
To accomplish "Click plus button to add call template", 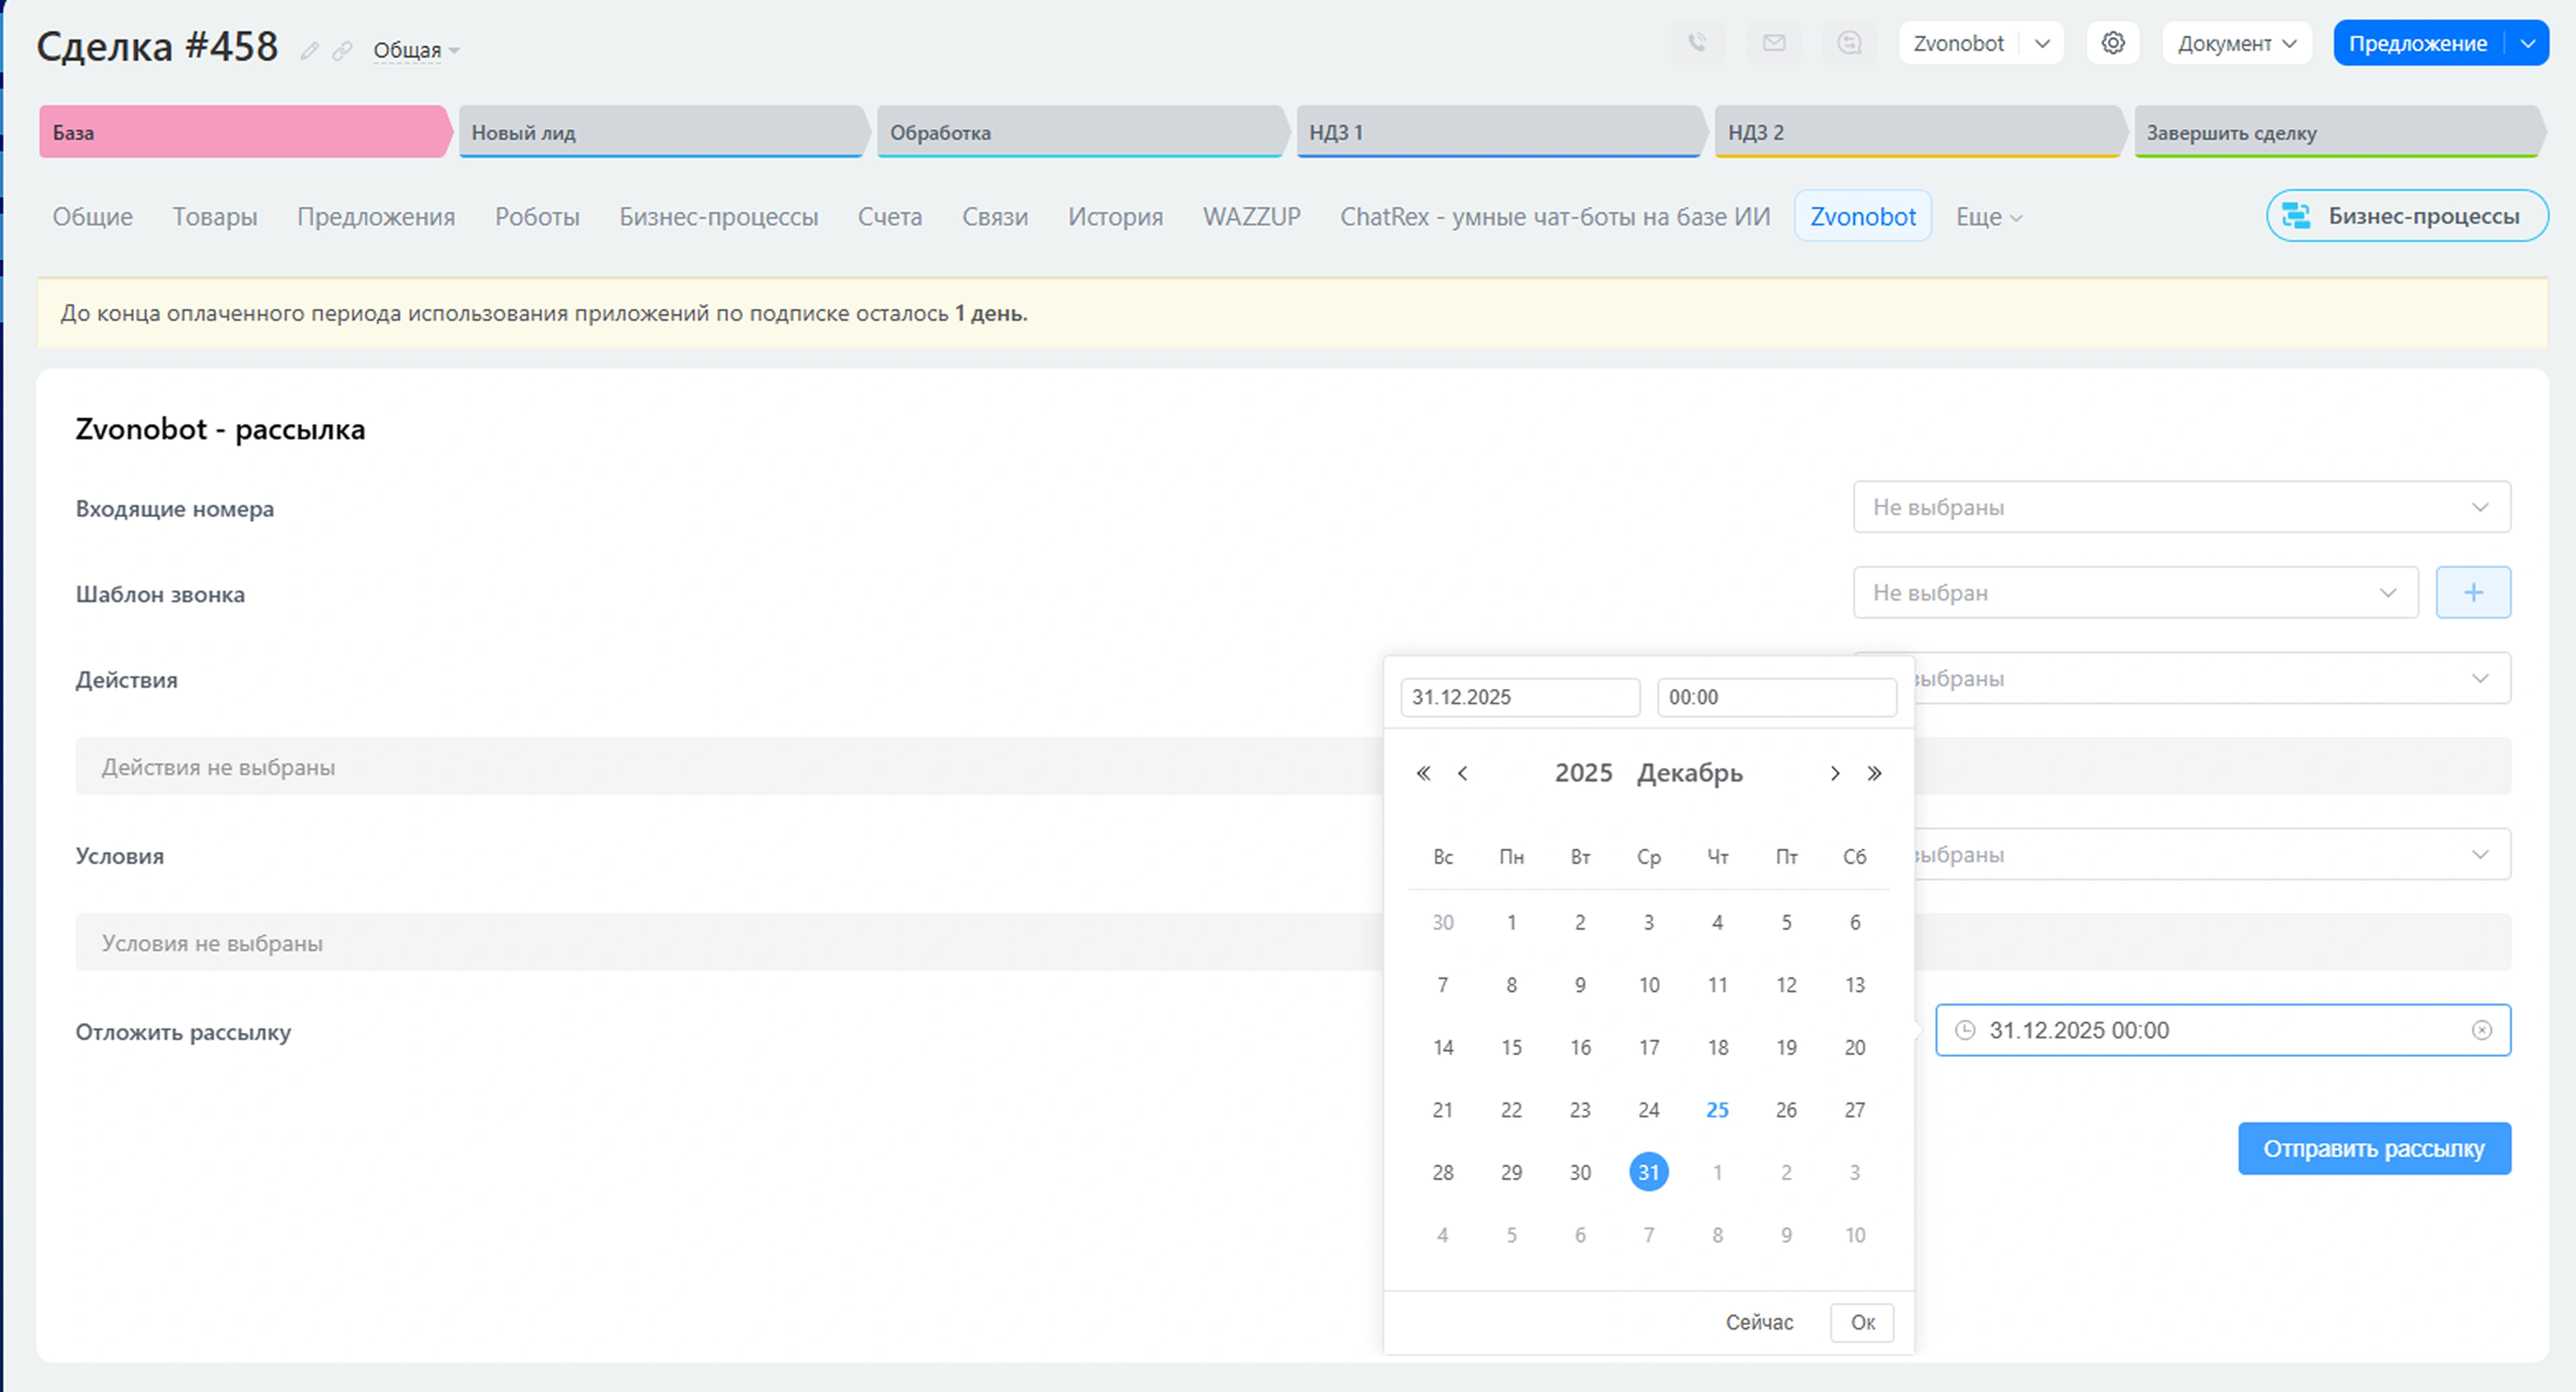I will (x=2473, y=593).
